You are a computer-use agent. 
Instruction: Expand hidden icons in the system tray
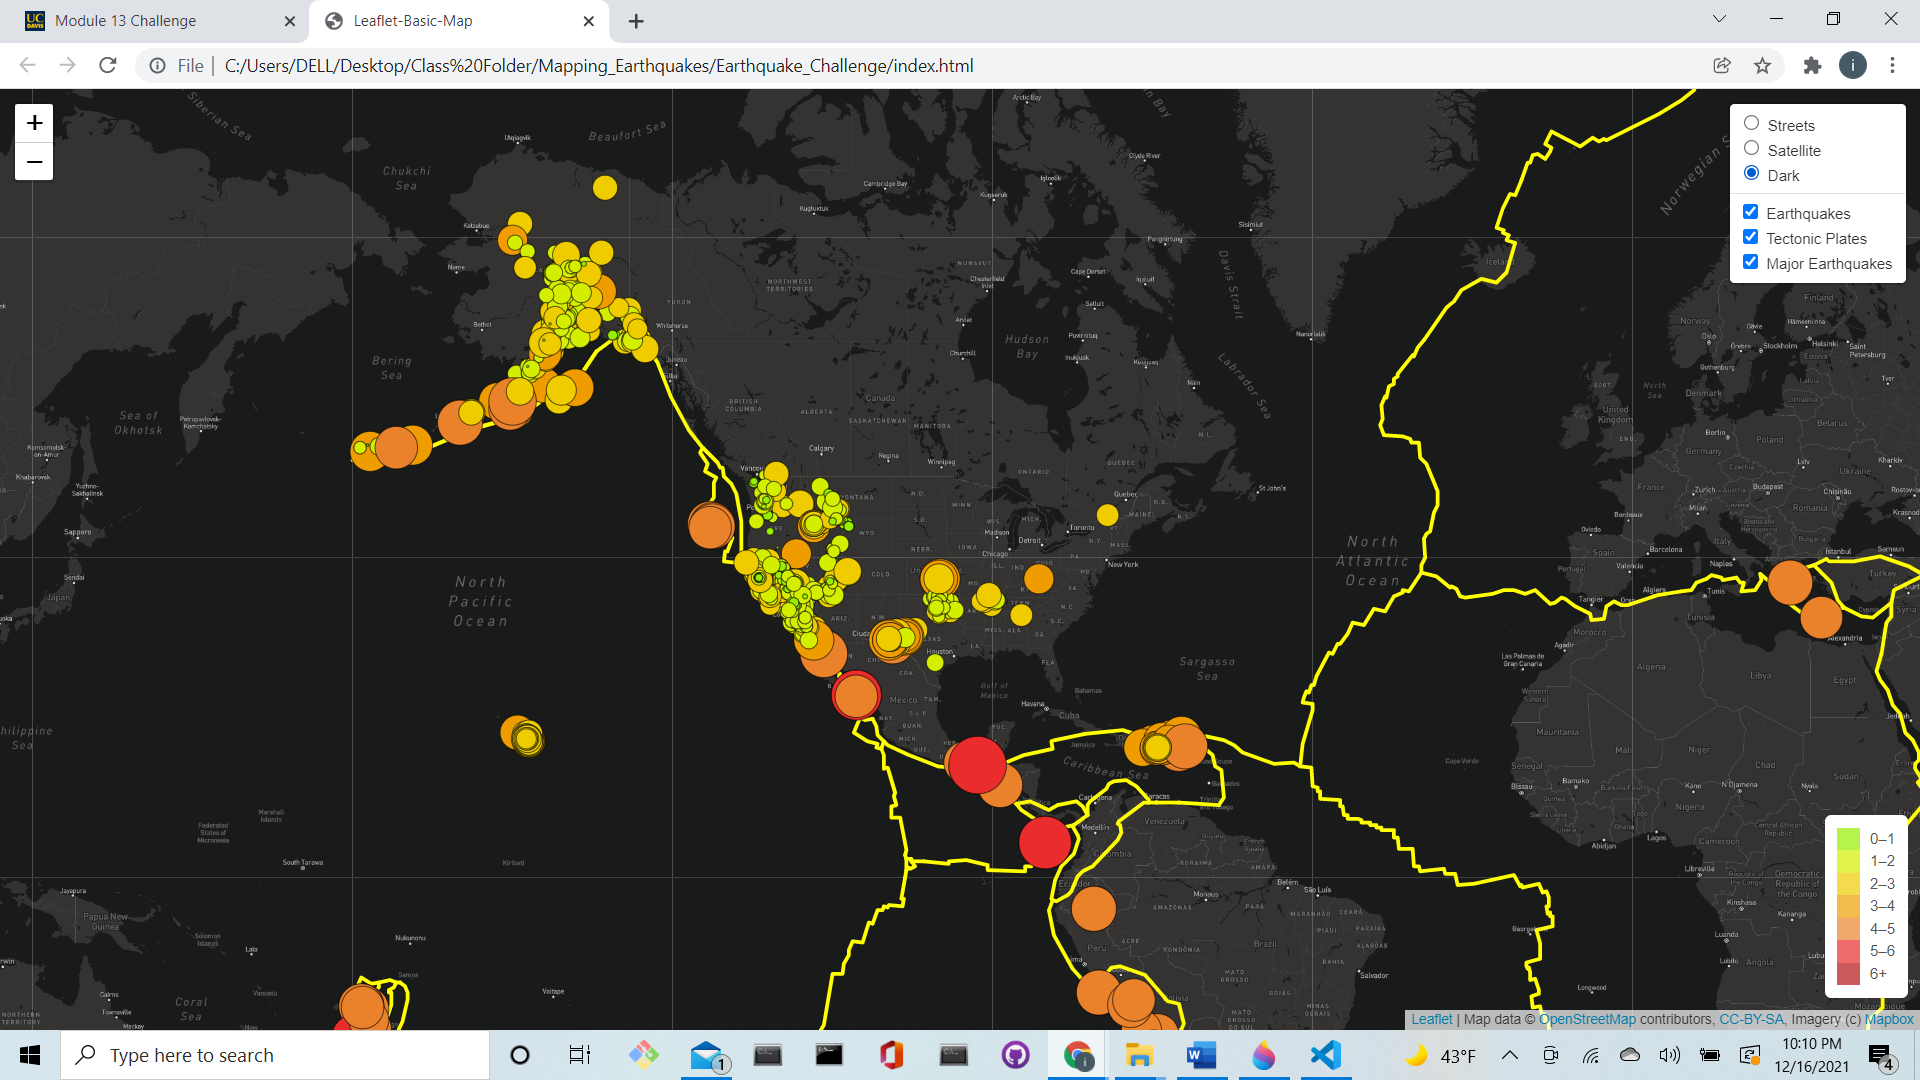(1510, 1054)
